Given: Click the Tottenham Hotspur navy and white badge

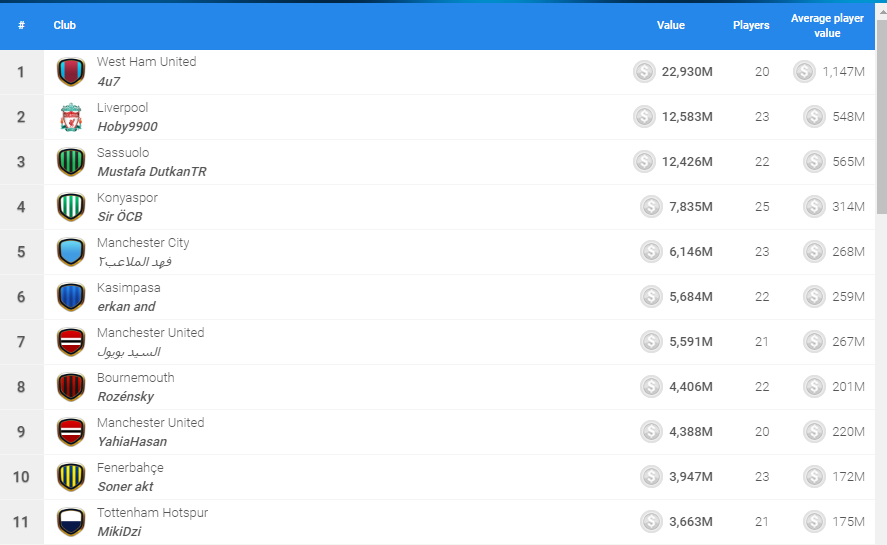Looking at the screenshot, I should [71, 522].
